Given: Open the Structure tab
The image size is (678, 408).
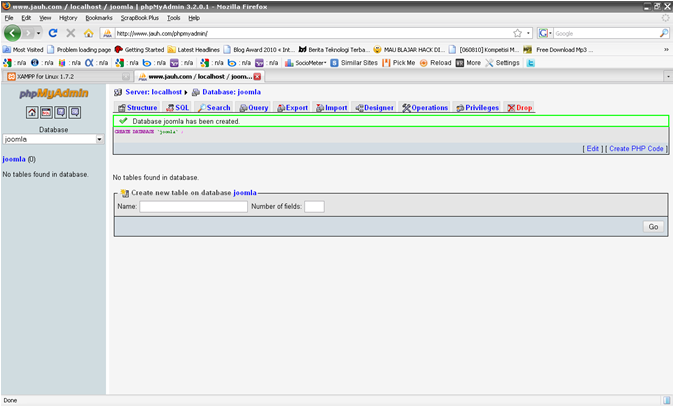Looking at the screenshot, I should [138, 108].
